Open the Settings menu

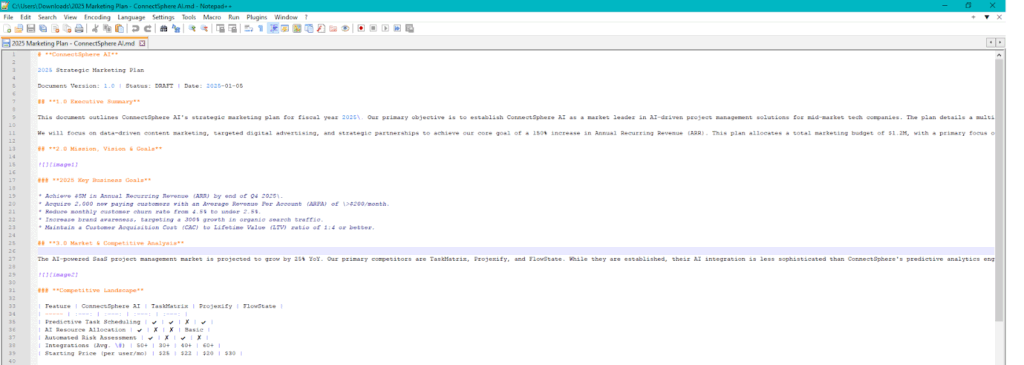pyautogui.click(x=163, y=17)
